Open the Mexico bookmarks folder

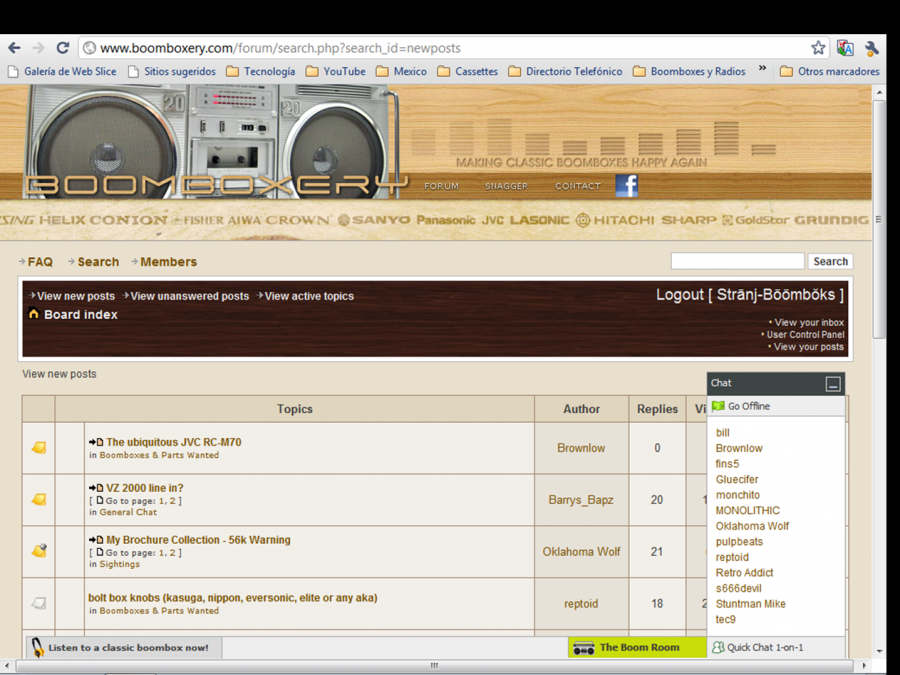[401, 71]
